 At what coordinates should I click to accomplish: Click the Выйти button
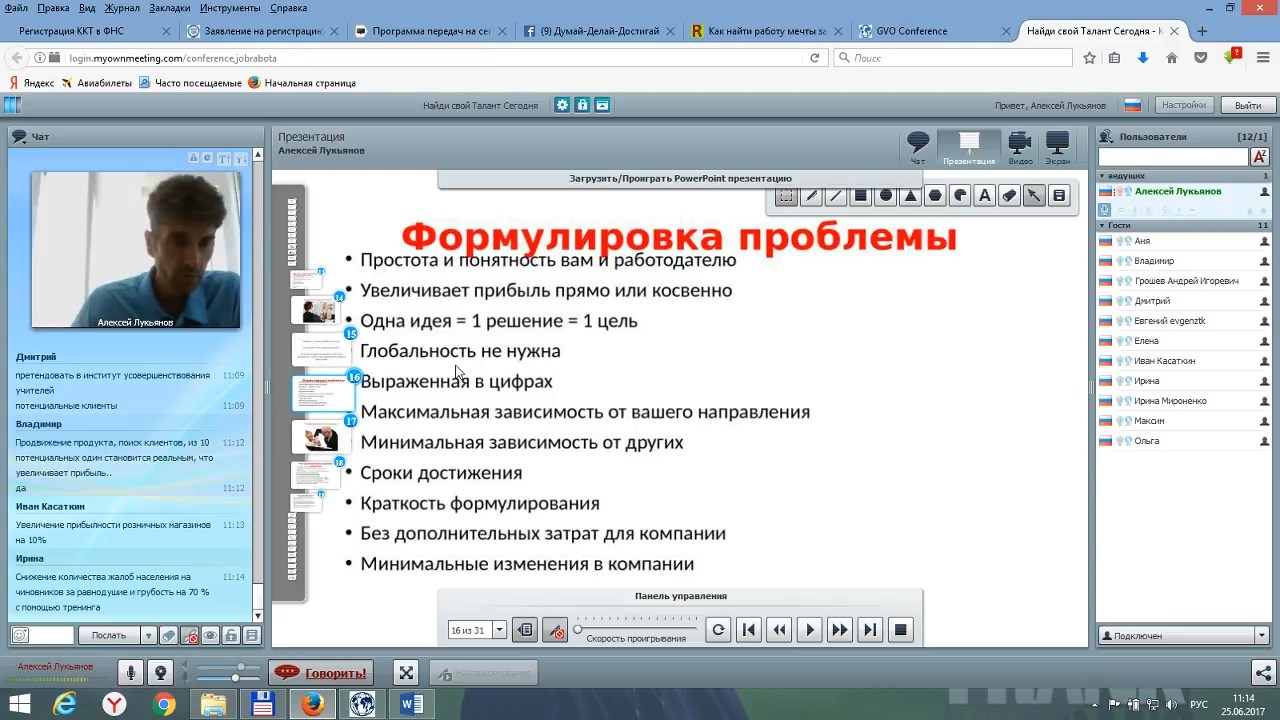[x=1247, y=105]
